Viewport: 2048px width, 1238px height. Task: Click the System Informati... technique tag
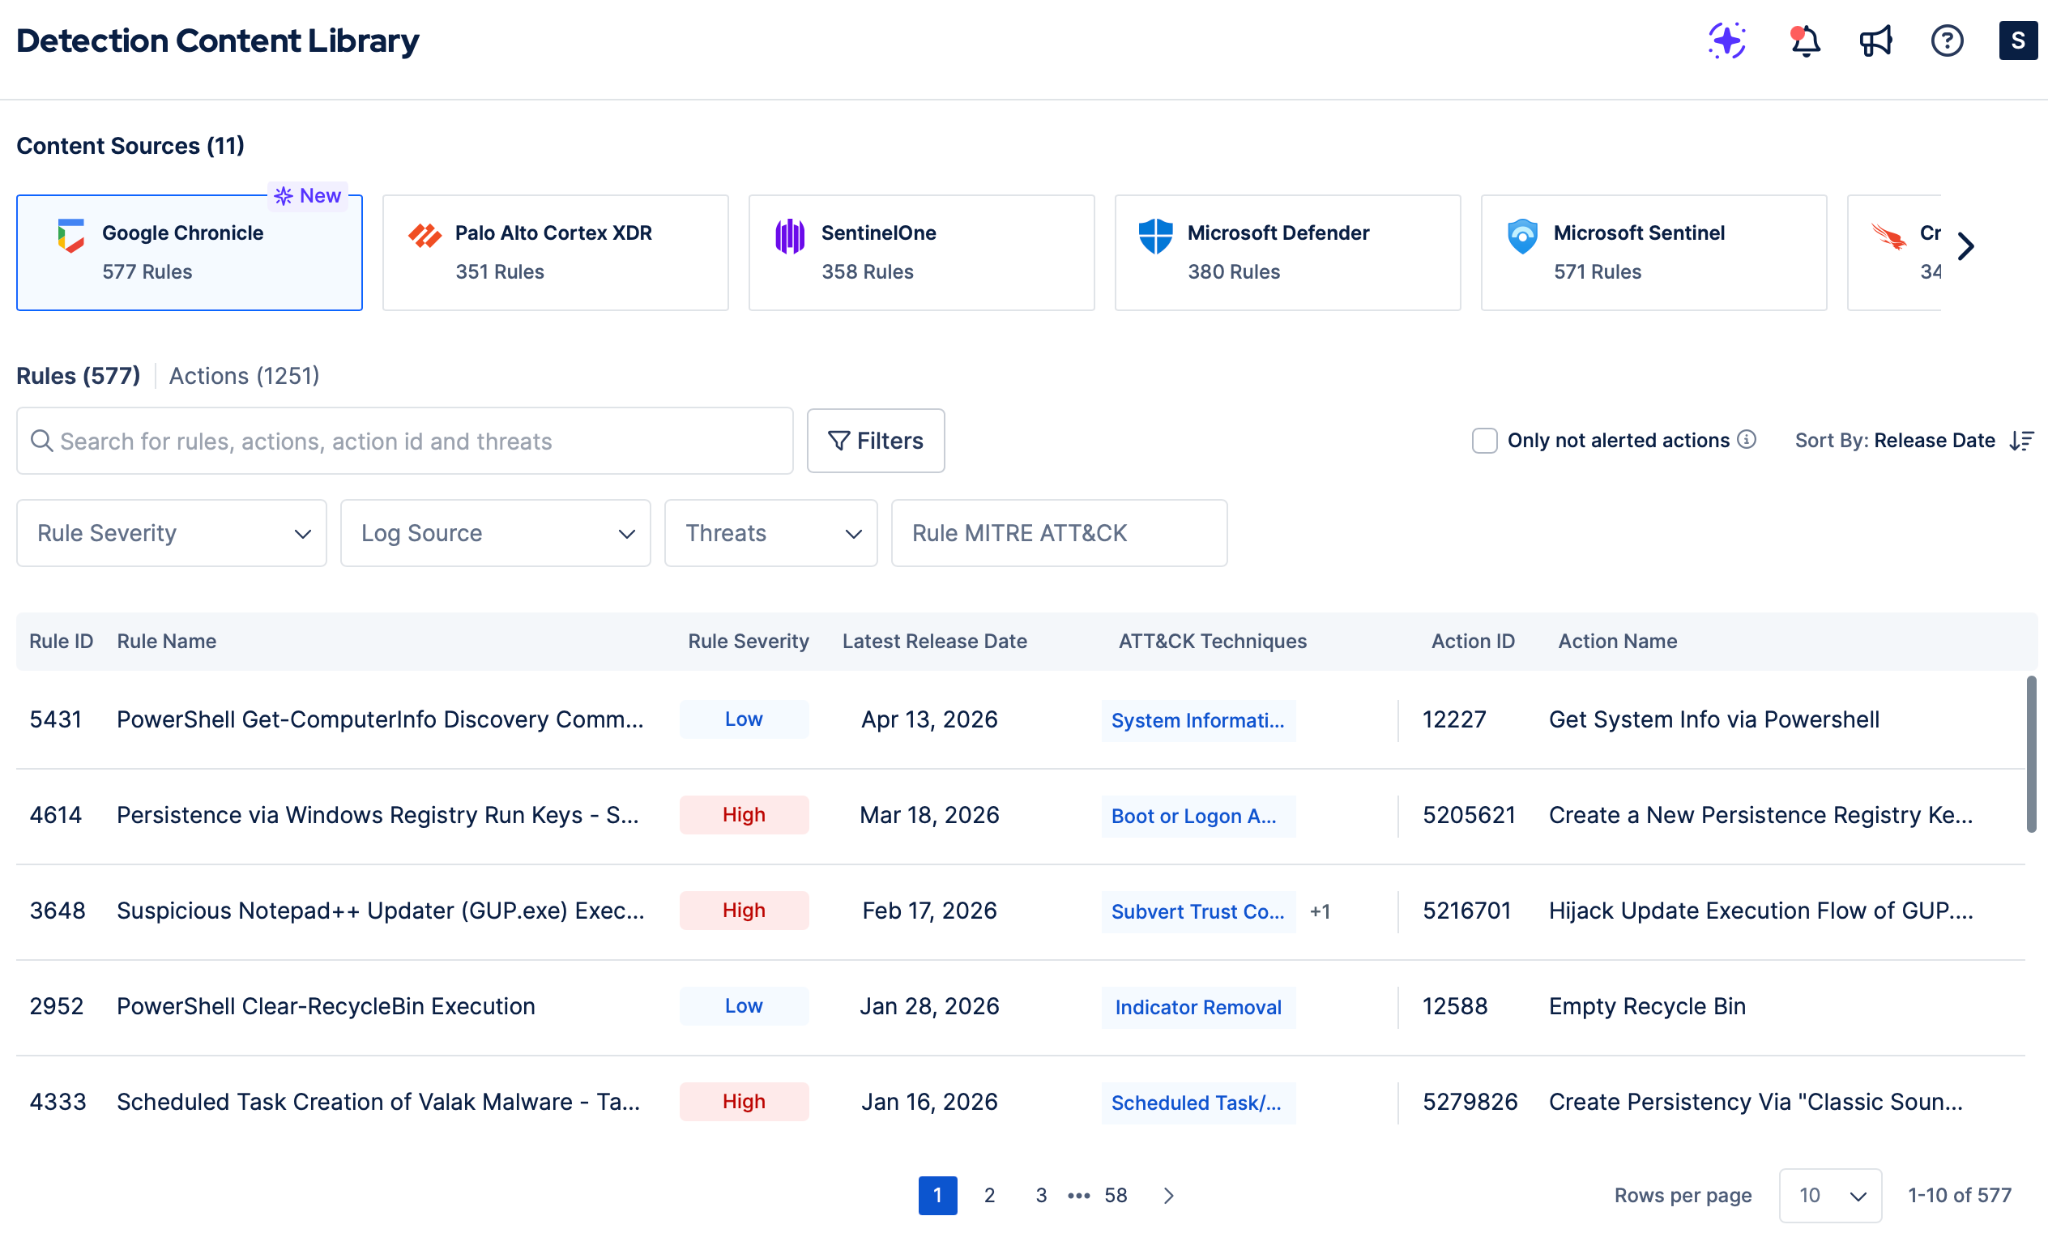coord(1198,720)
